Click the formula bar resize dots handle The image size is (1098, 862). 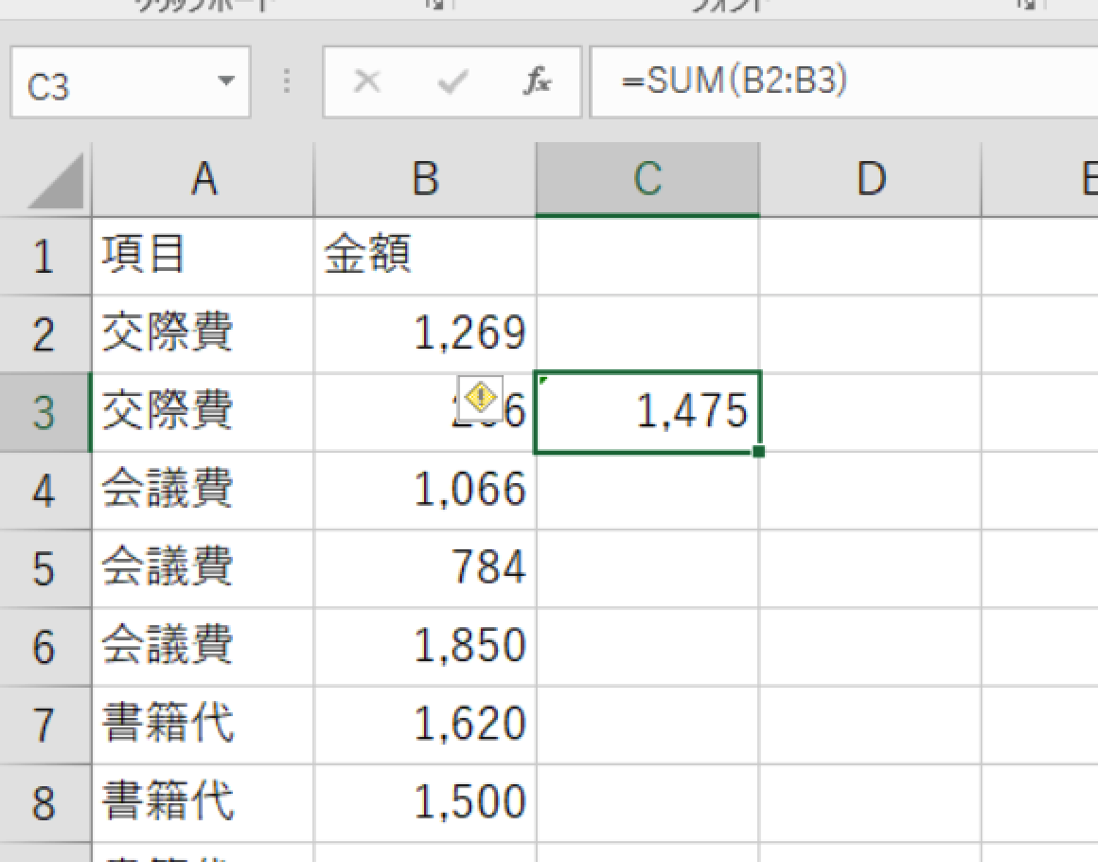[286, 81]
